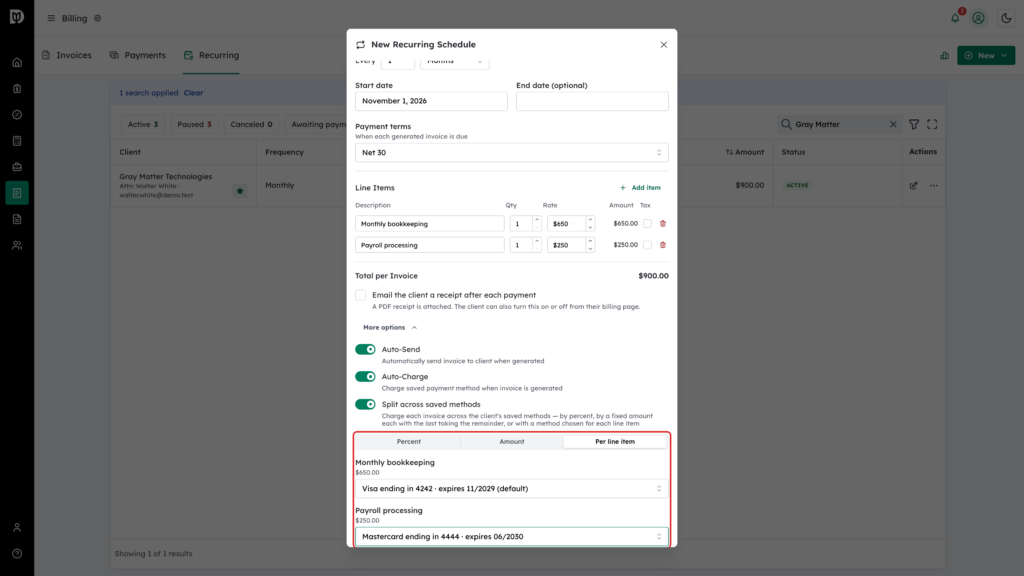This screenshot has width=1024, height=576.
Task: Open Payroll processing payment method dropdown
Action: (x=511, y=537)
